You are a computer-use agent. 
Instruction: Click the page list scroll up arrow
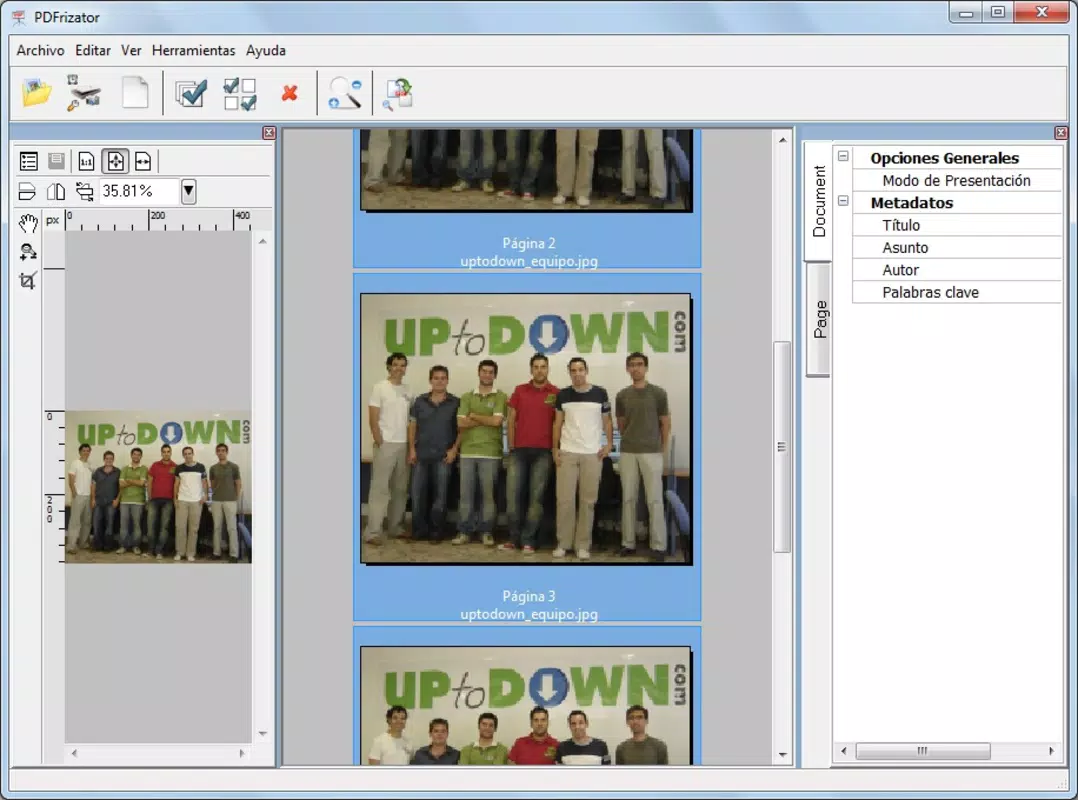(x=782, y=140)
